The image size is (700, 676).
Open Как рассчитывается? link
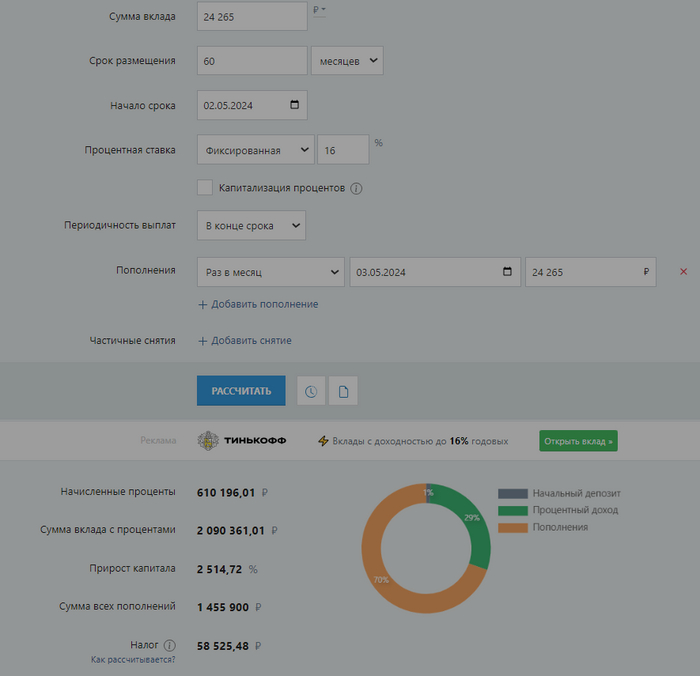point(133,659)
